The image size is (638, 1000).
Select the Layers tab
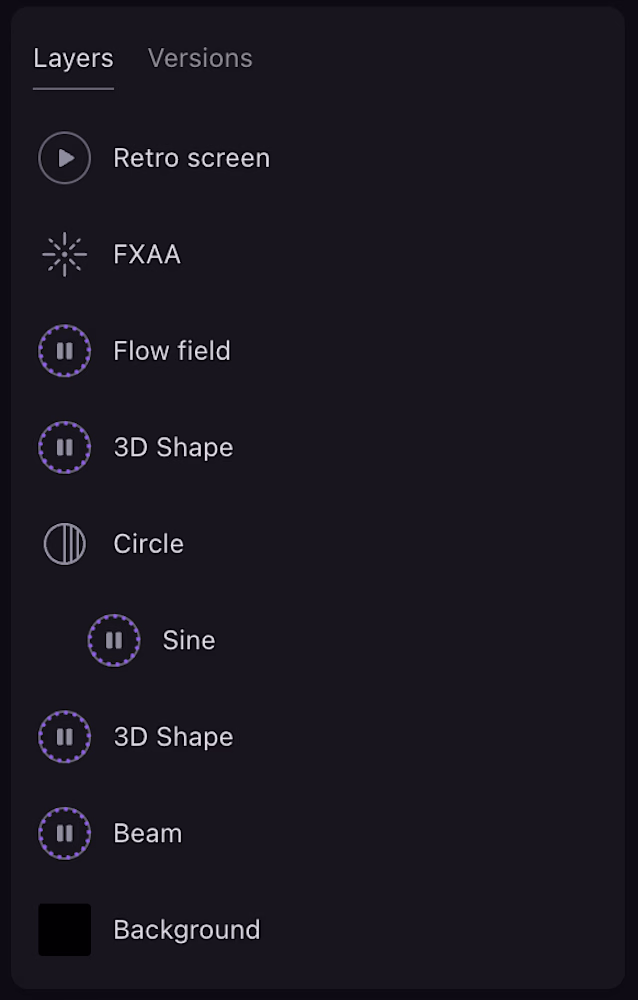pos(73,58)
